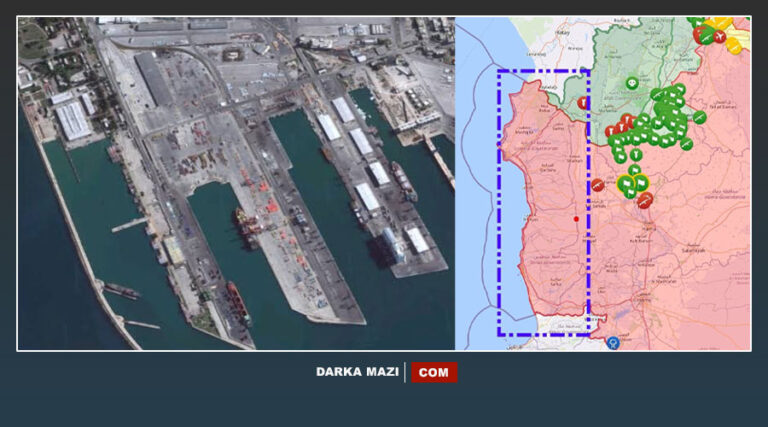Click the red marker below the yellow cluster
The width and height of the screenshot is (768, 427).
tap(645, 200)
